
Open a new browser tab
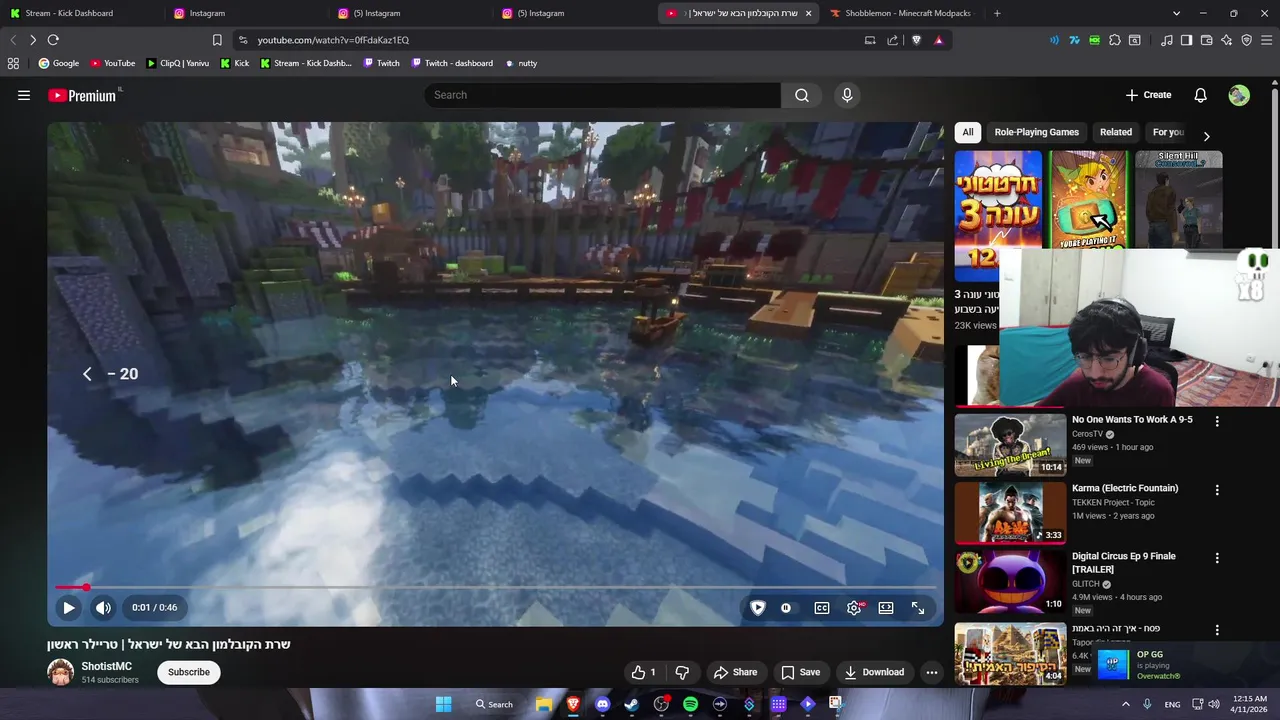pyautogui.click(x=997, y=13)
